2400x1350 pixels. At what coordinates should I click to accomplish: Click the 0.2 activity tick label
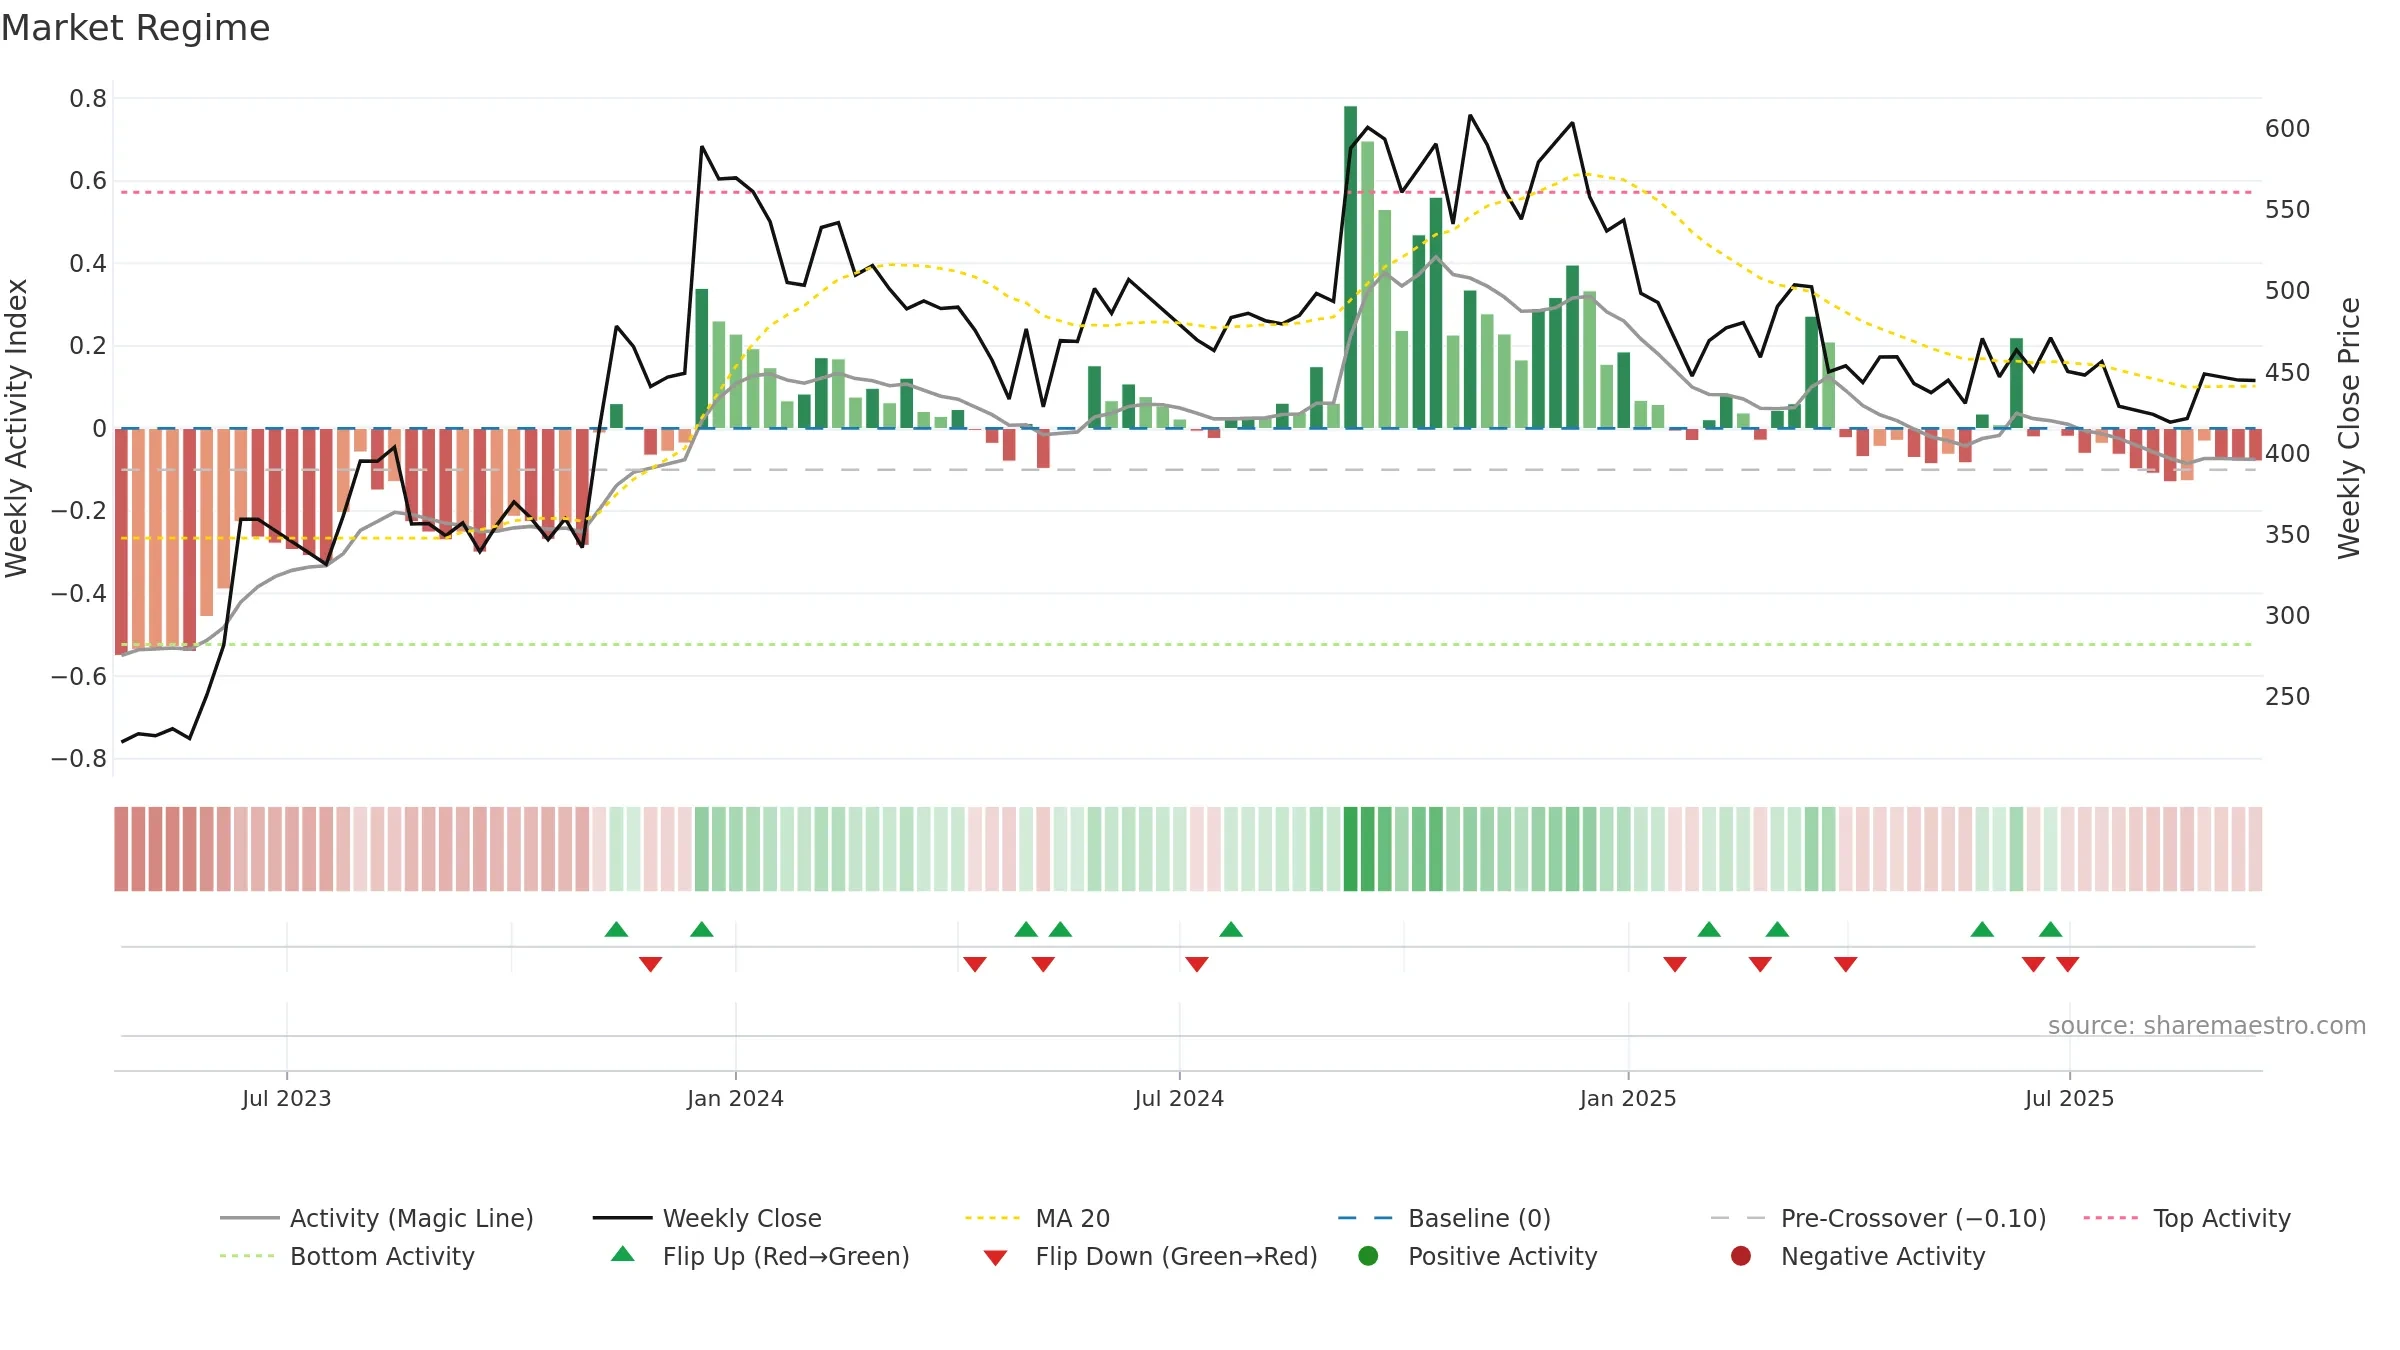click(x=88, y=346)
